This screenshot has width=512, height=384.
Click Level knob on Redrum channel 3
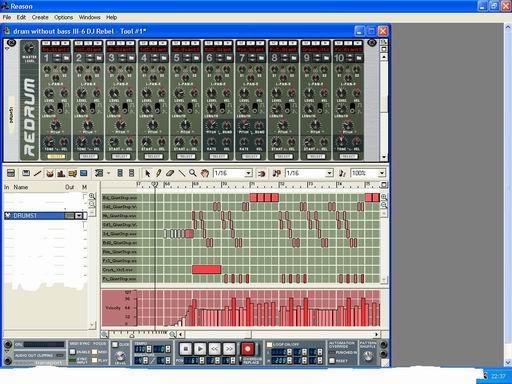click(114, 93)
